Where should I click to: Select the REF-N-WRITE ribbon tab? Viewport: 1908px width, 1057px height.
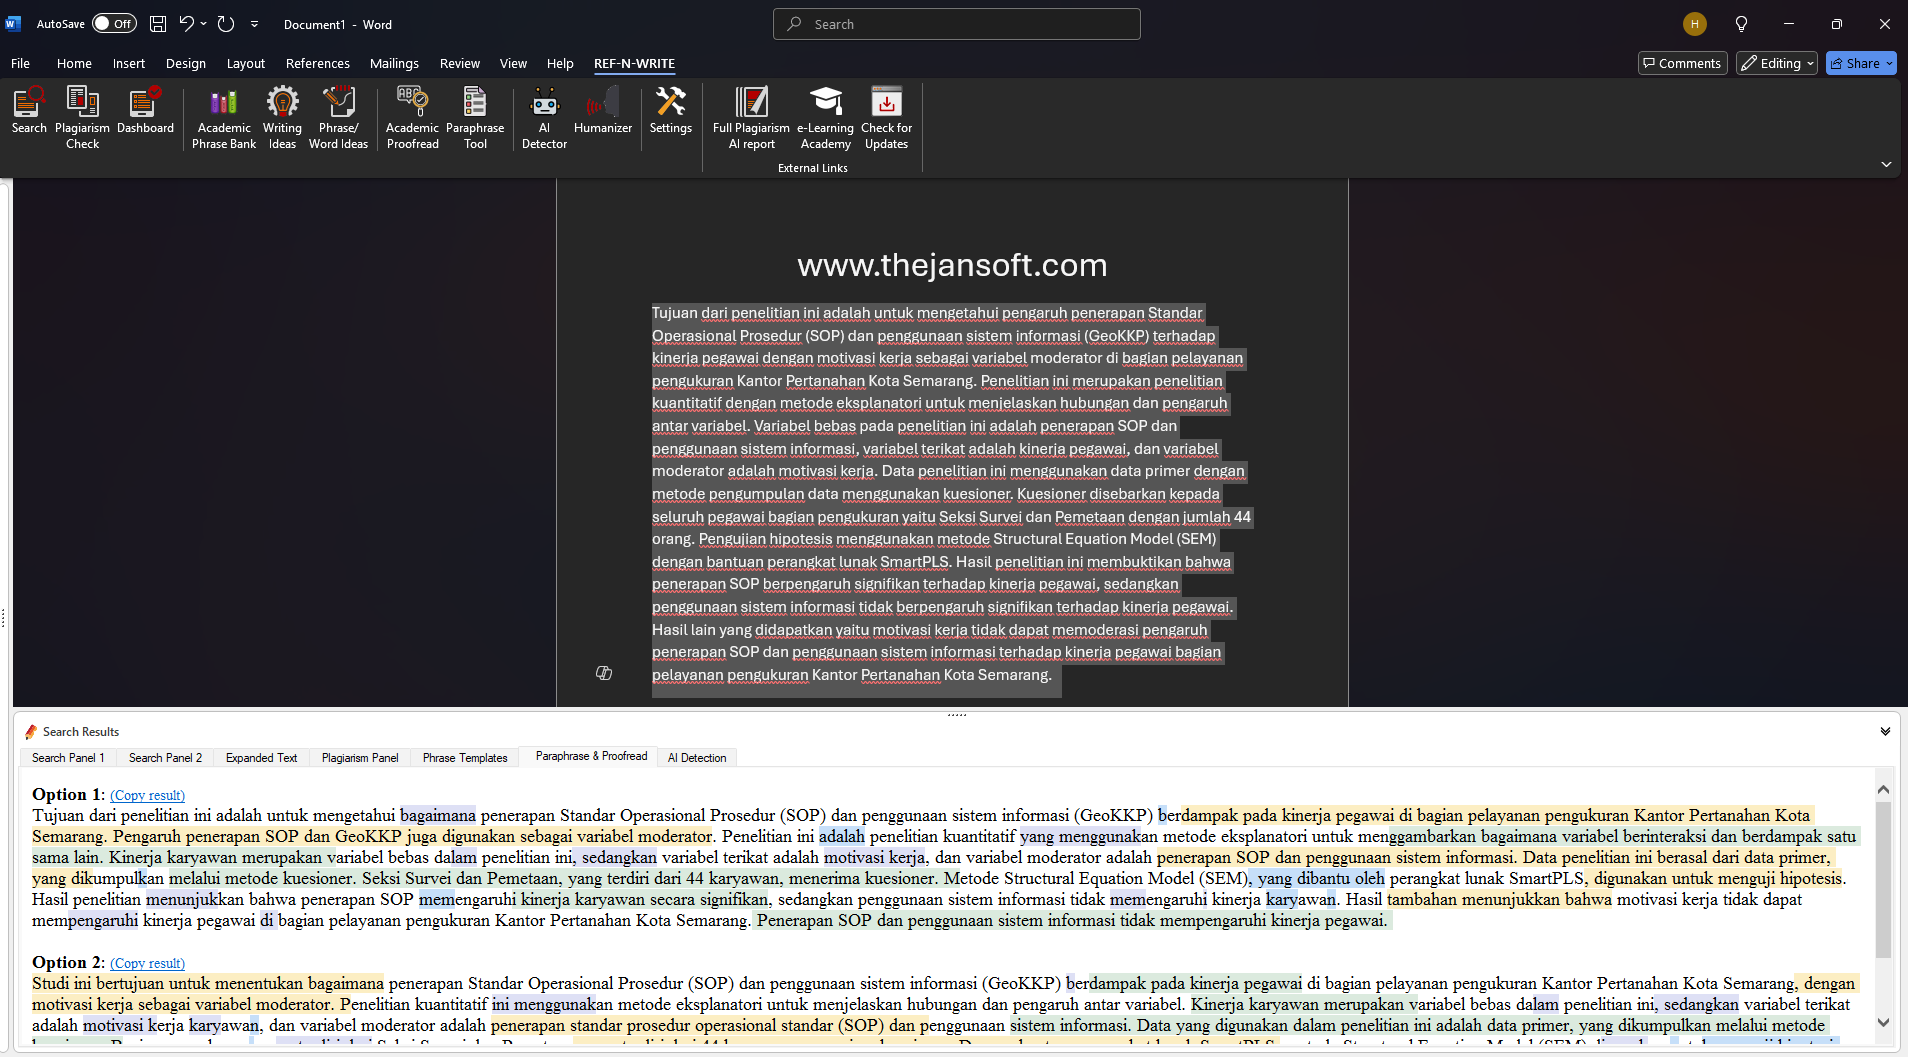(634, 63)
